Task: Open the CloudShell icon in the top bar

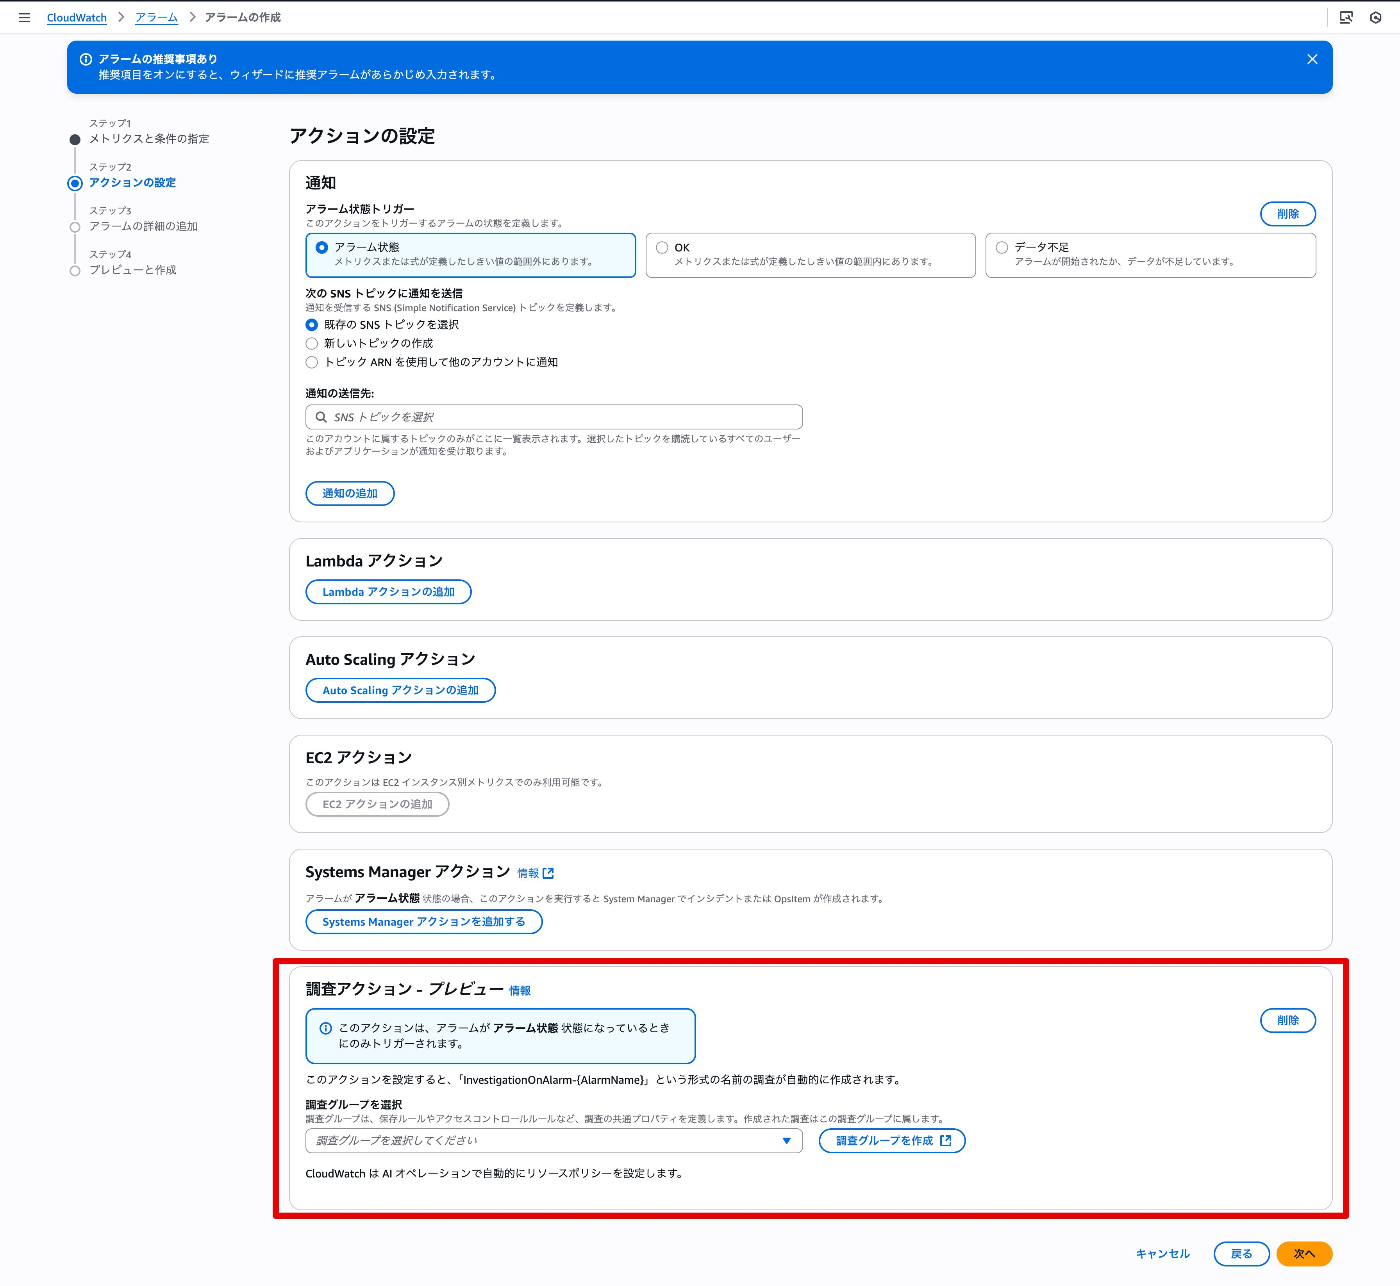Action: click(x=1346, y=17)
